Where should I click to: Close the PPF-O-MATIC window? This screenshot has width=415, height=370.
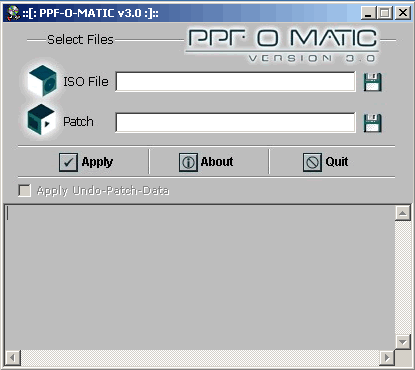(x=403, y=13)
